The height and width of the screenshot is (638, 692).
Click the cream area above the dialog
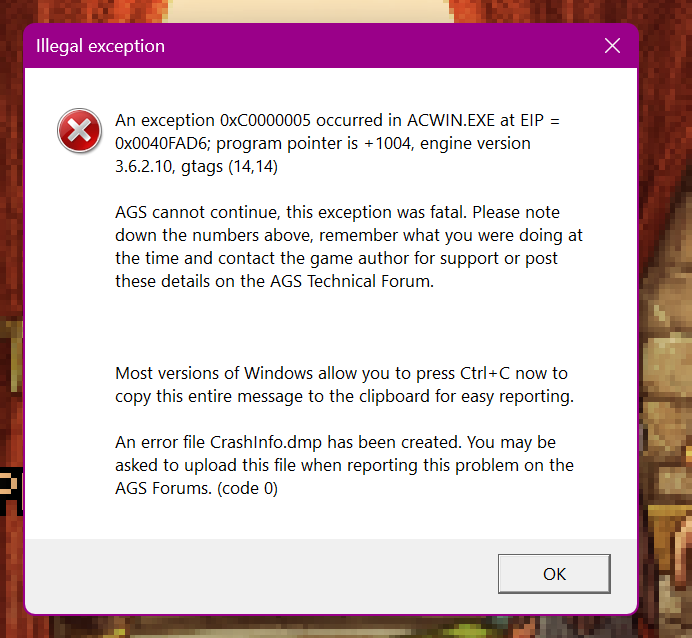tap(309, 11)
